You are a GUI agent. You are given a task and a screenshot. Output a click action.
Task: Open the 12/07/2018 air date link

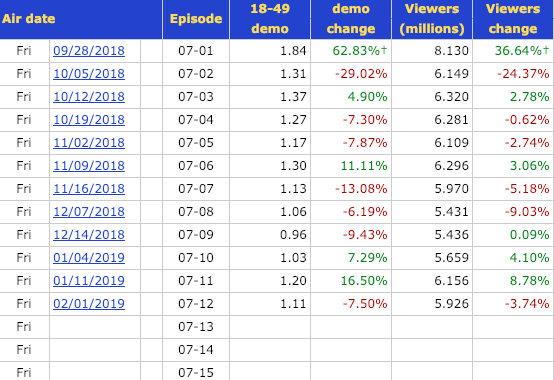(x=89, y=212)
